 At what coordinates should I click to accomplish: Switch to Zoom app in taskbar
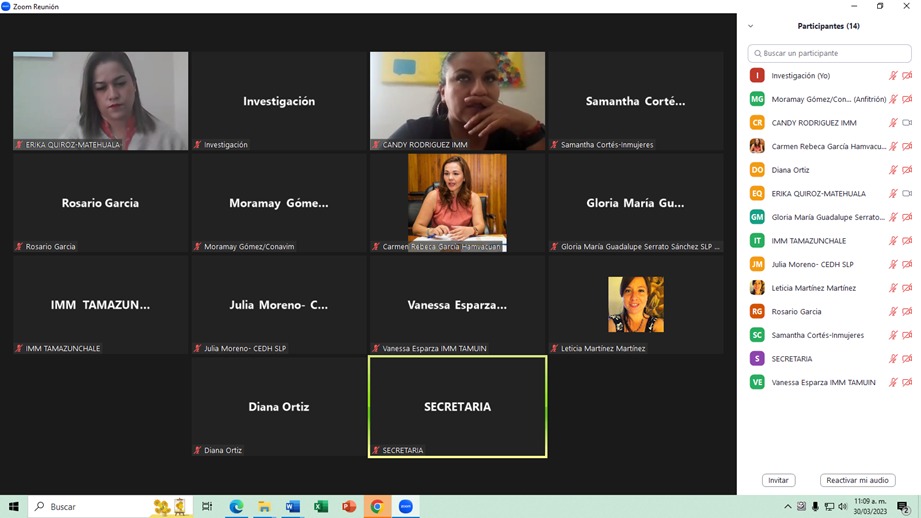coord(405,507)
